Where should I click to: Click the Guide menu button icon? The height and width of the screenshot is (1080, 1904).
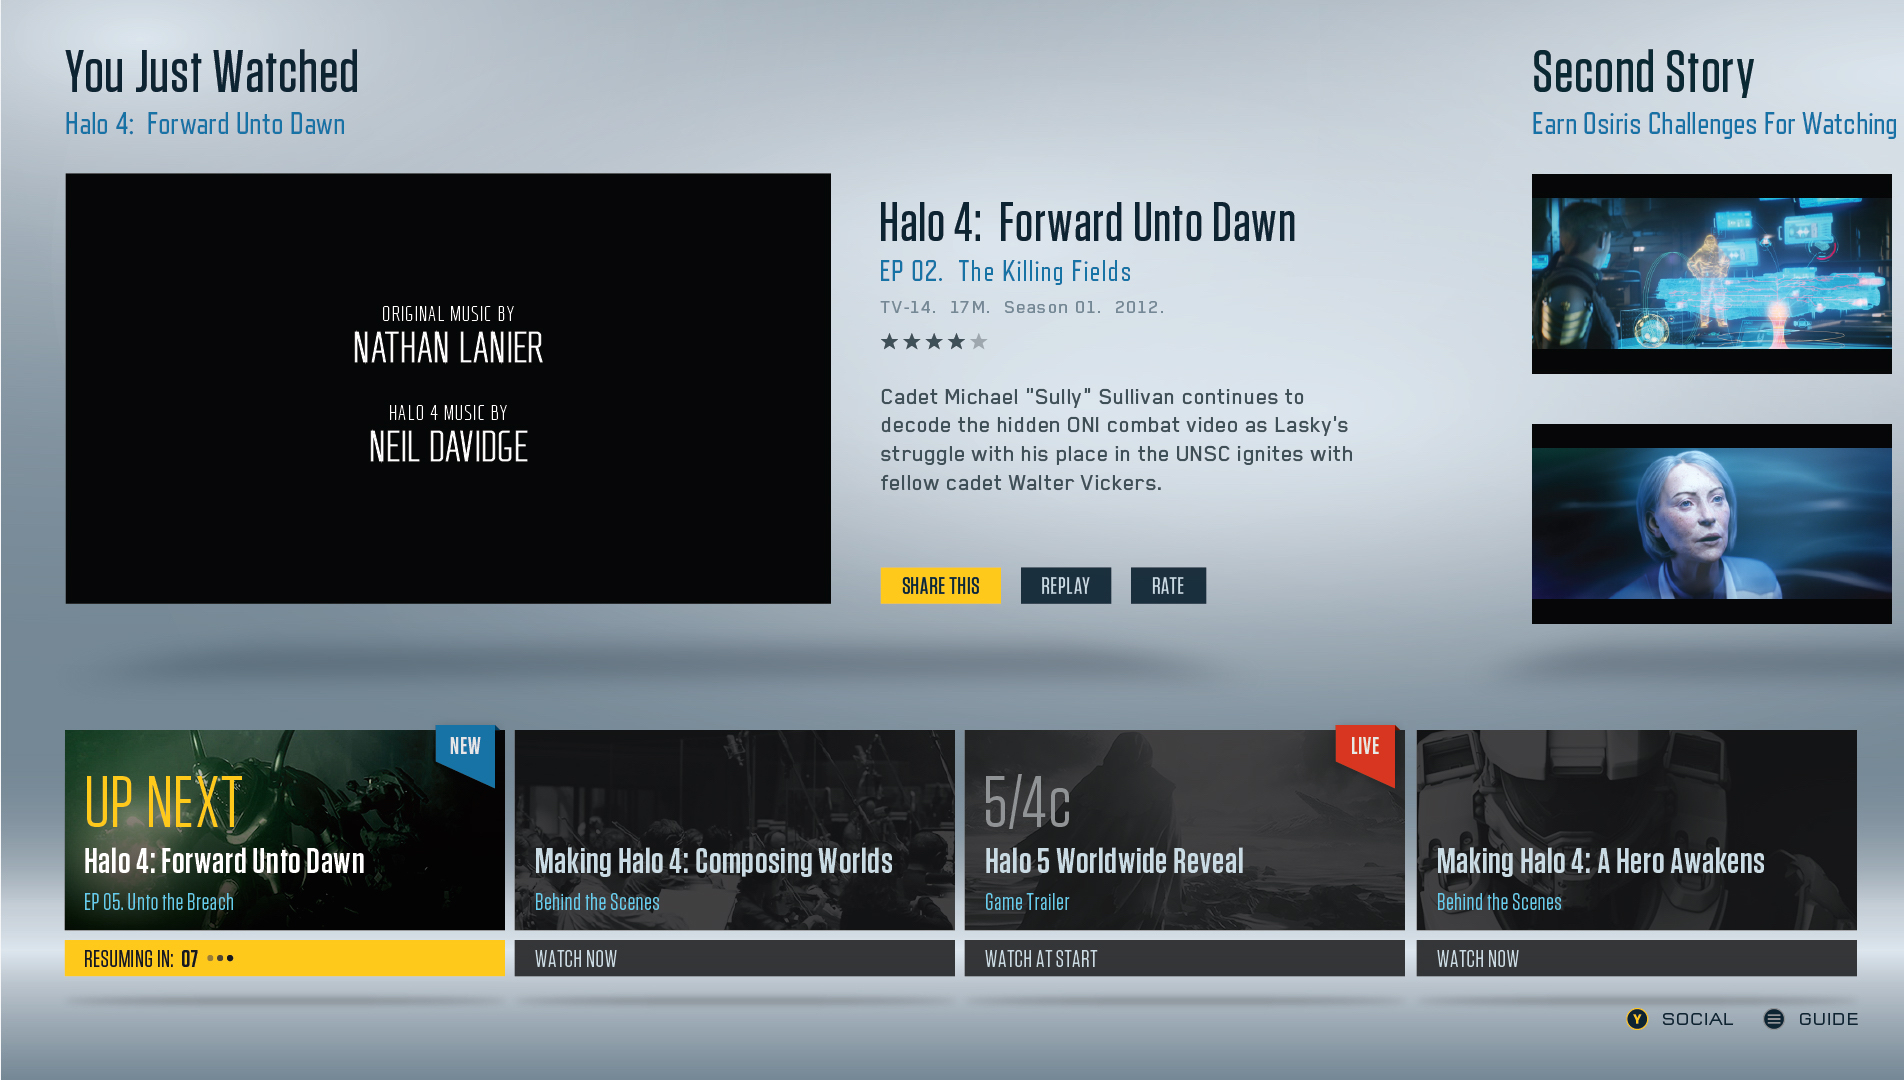pyautogui.click(x=1774, y=1019)
